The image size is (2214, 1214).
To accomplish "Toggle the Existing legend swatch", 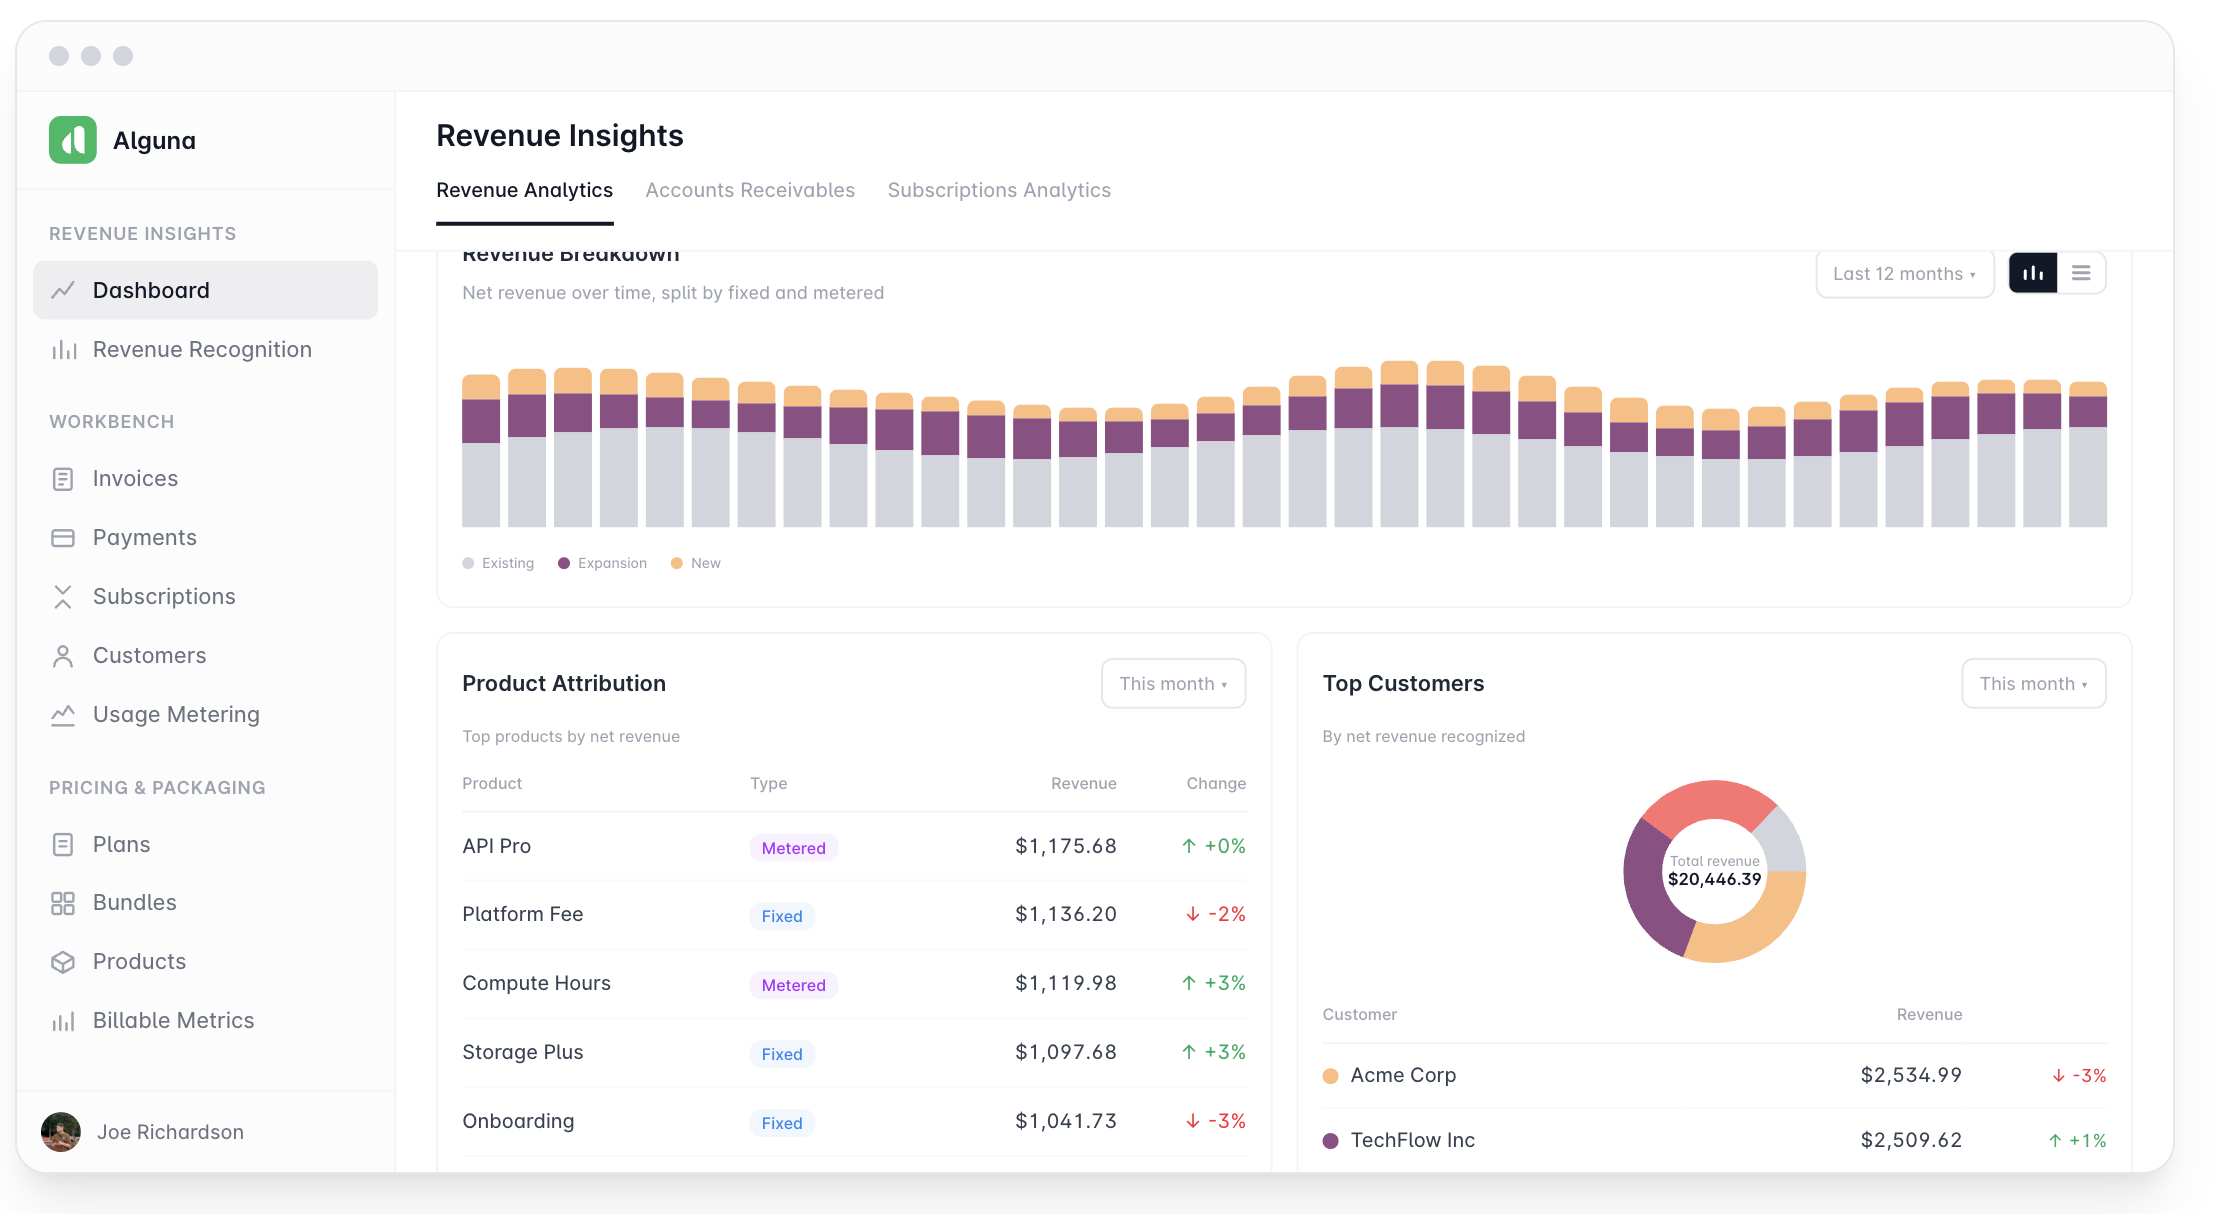I will coord(468,563).
